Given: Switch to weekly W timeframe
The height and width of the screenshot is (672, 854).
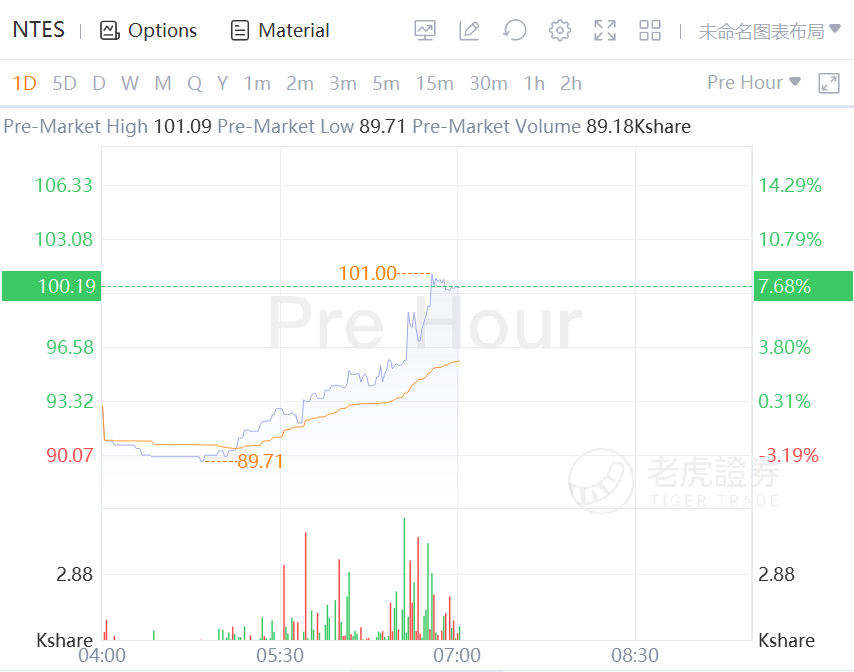Looking at the screenshot, I should [x=130, y=83].
